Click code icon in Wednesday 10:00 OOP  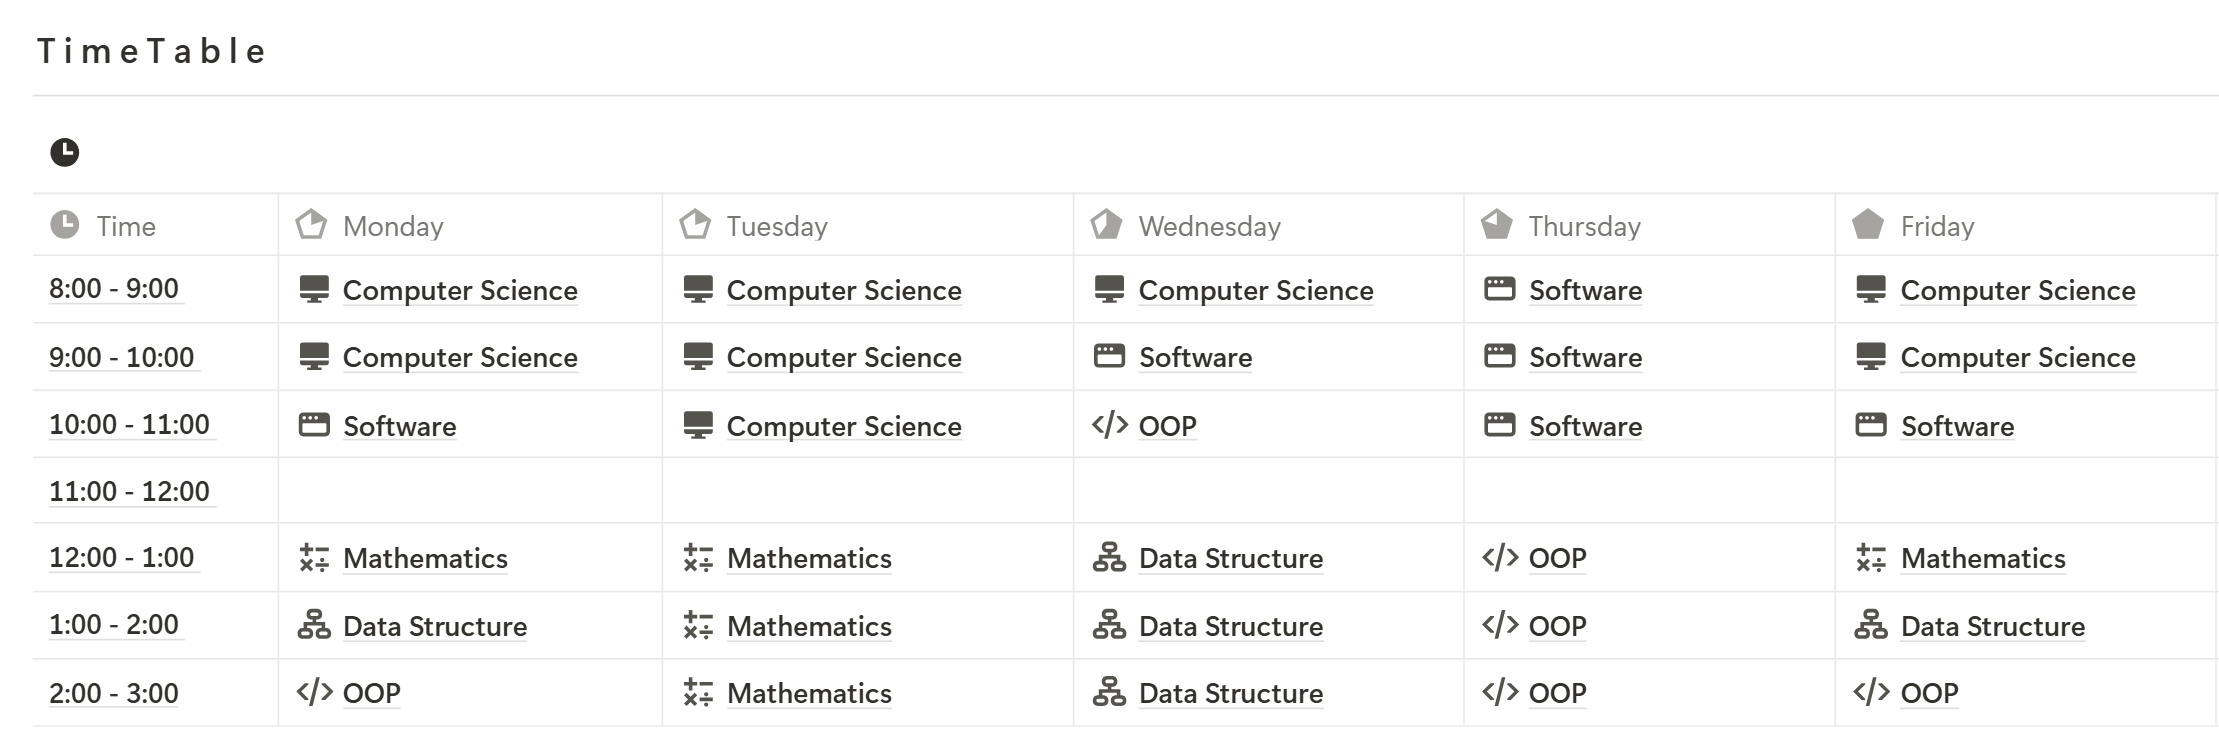(1109, 425)
